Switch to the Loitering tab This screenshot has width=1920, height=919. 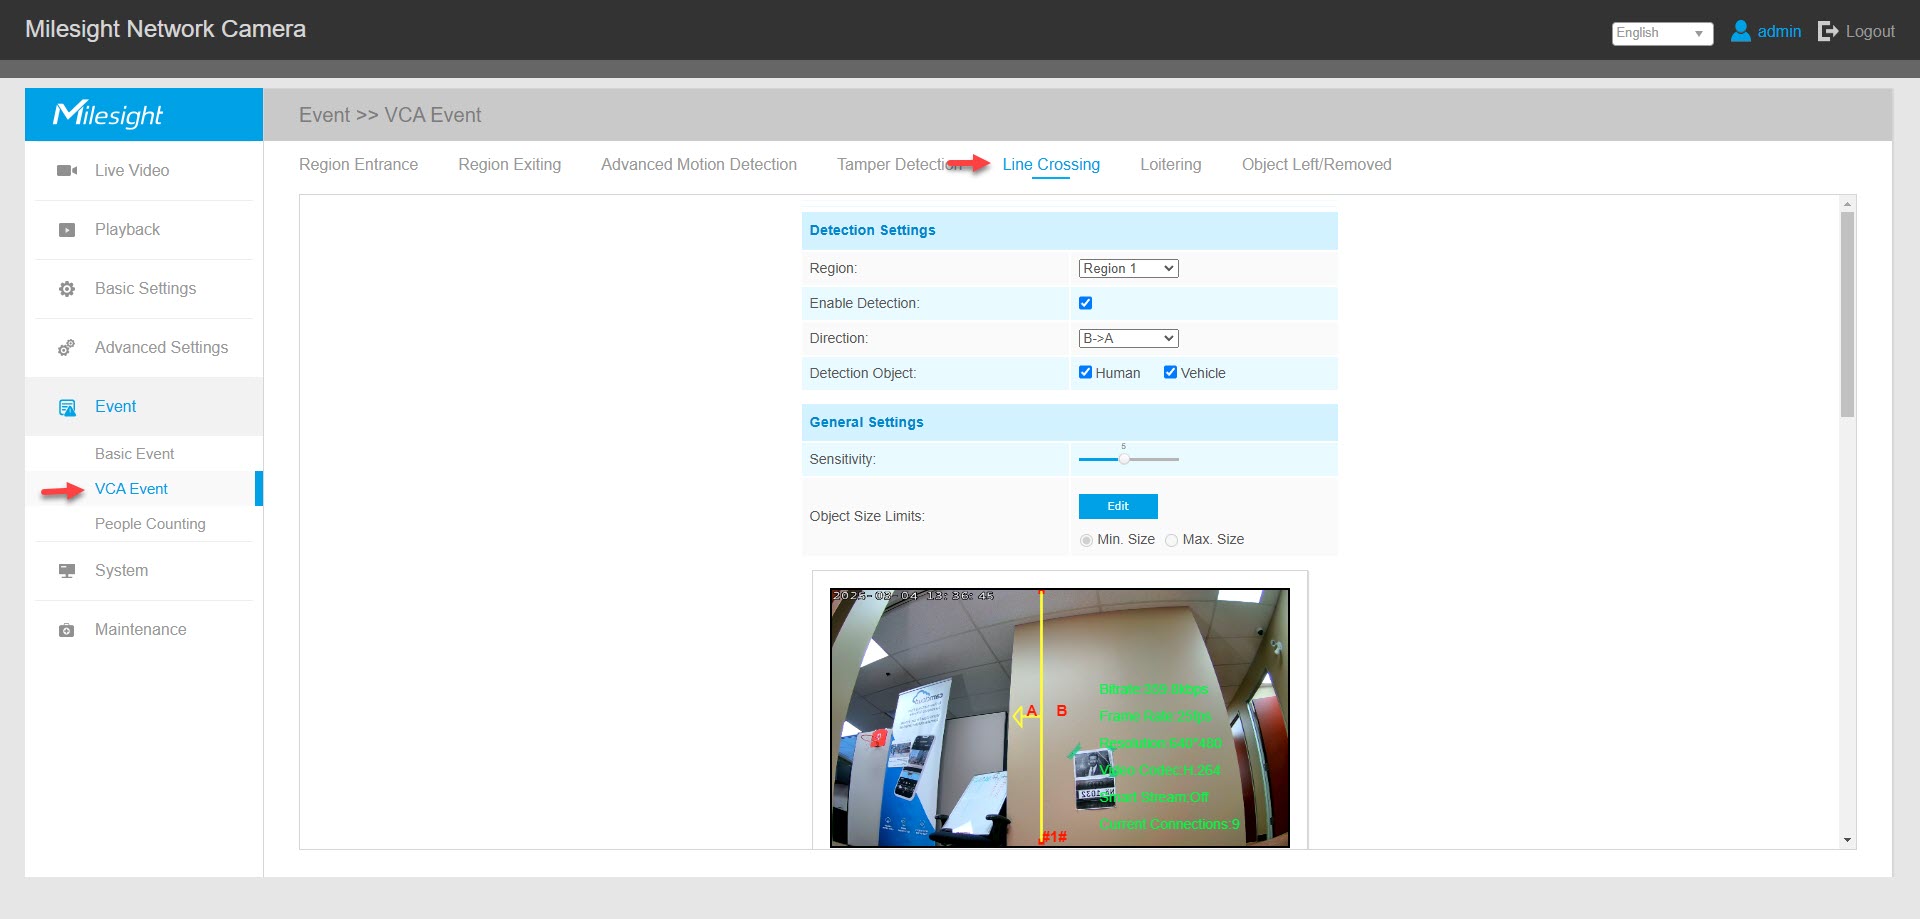click(1170, 164)
